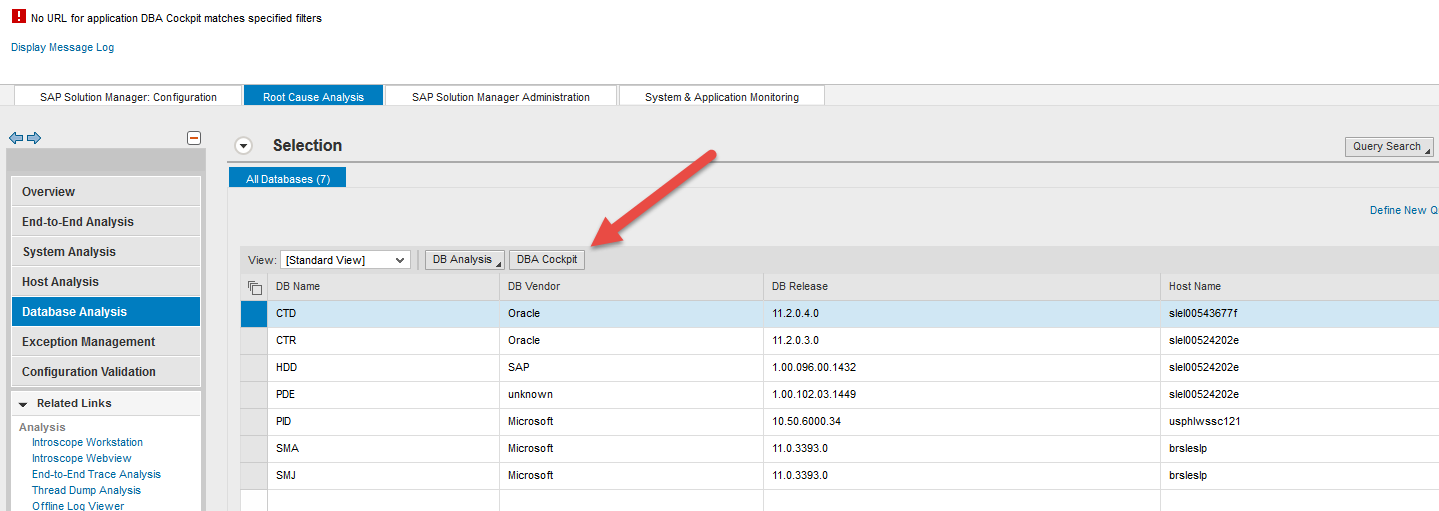1439x511 pixels.
Task: Select the SMJ row selector cell
Action: click(x=254, y=476)
